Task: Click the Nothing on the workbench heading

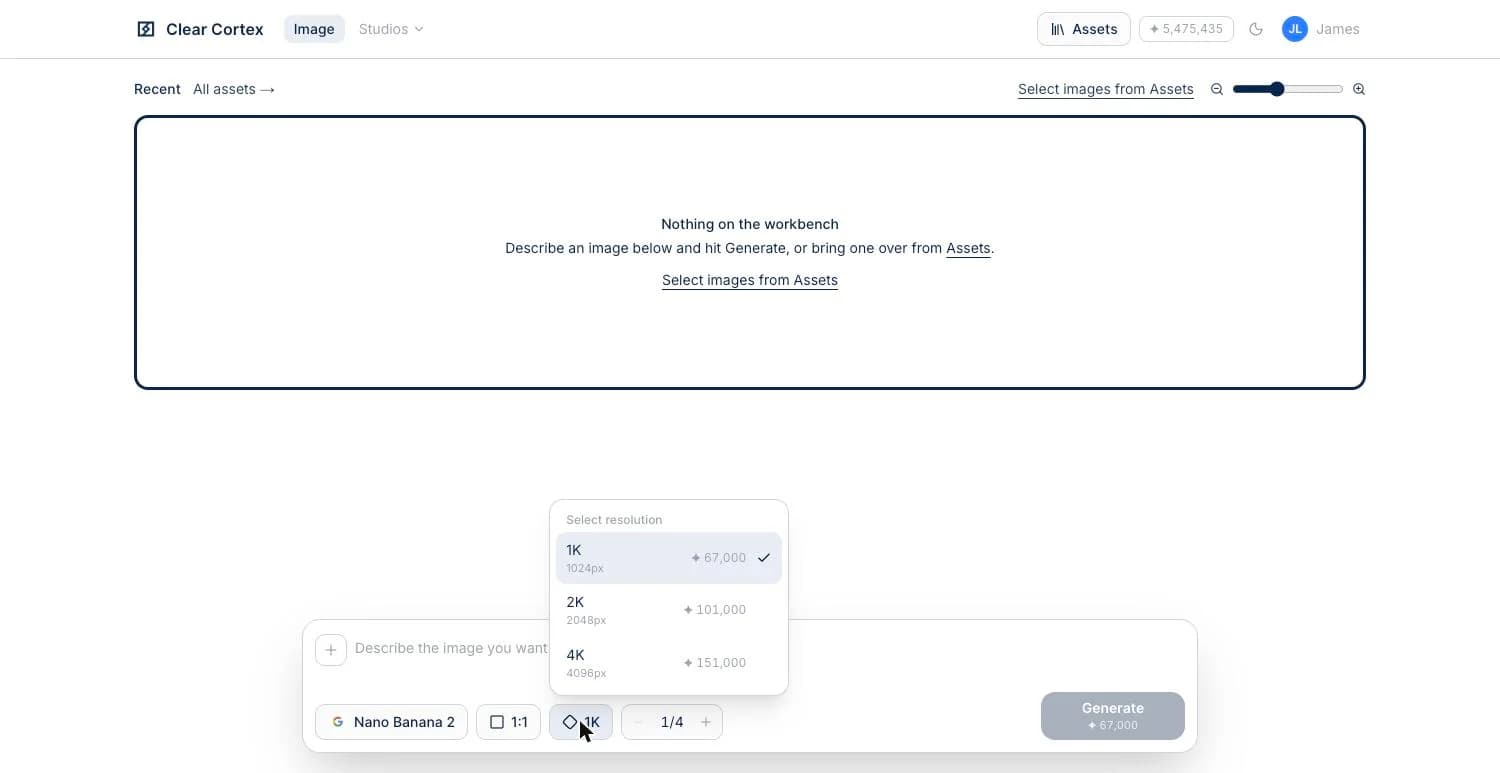Action: [x=750, y=224]
